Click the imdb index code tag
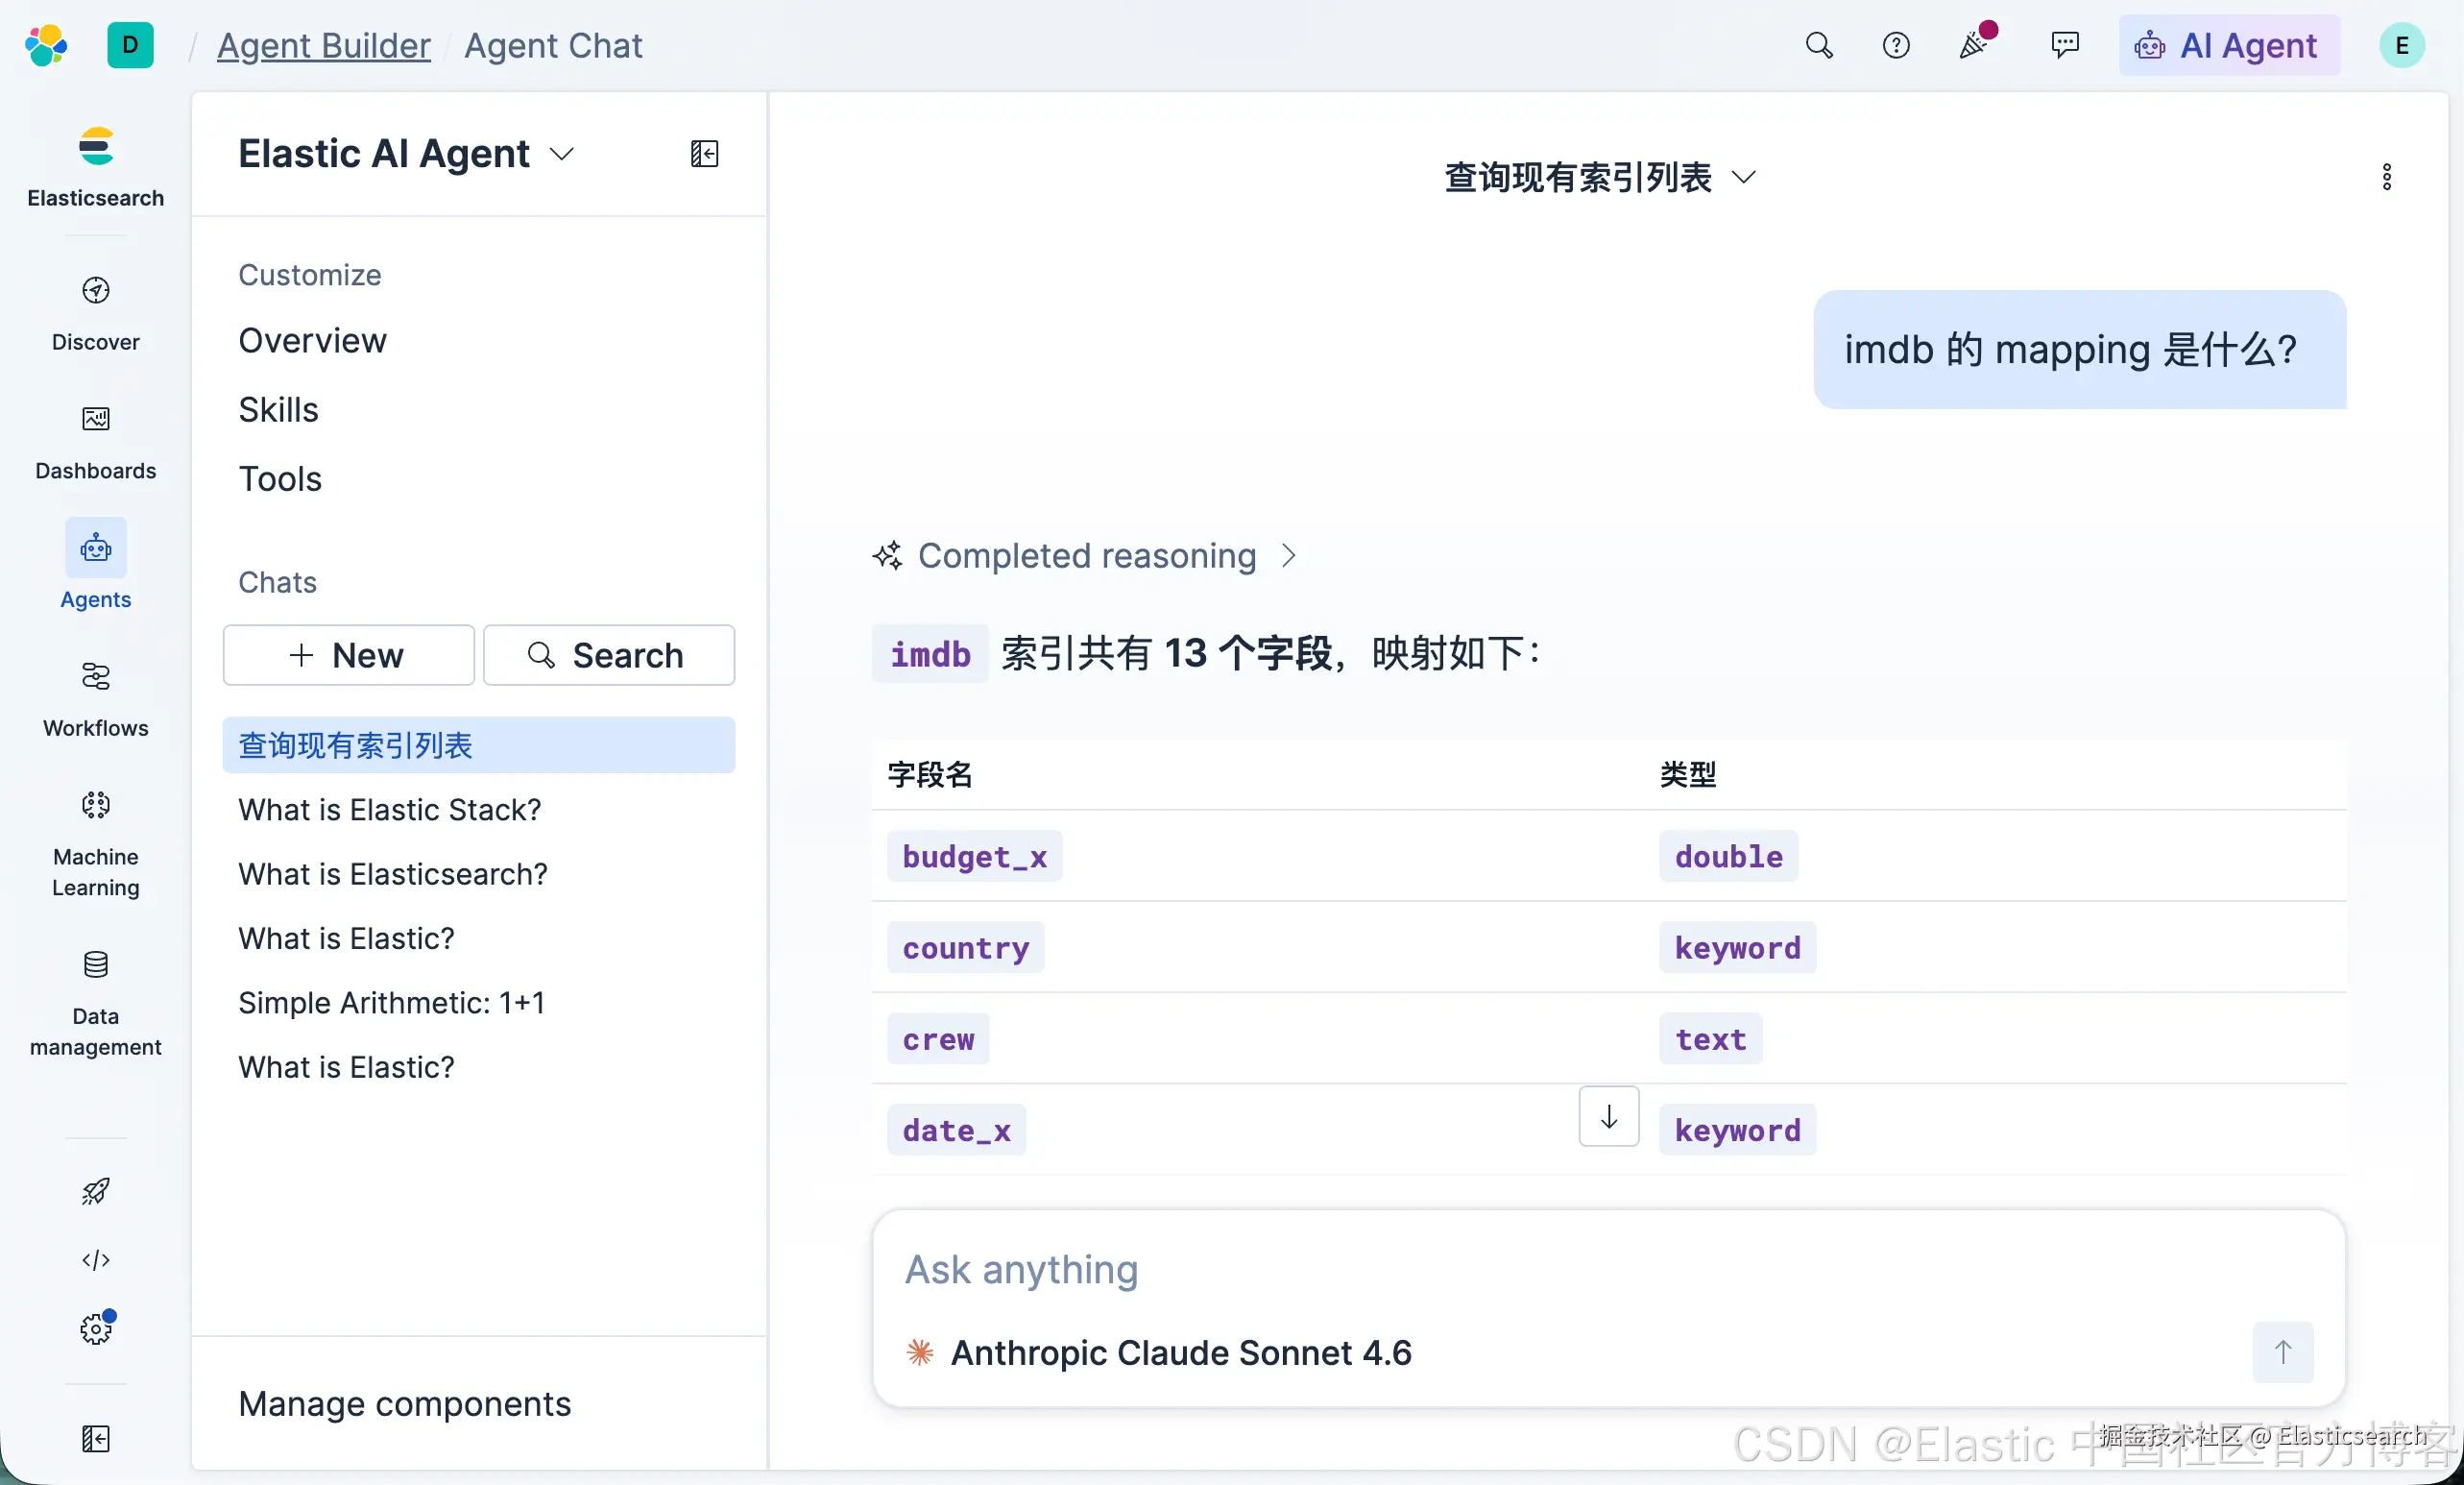The width and height of the screenshot is (2464, 1485). click(930, 654)
